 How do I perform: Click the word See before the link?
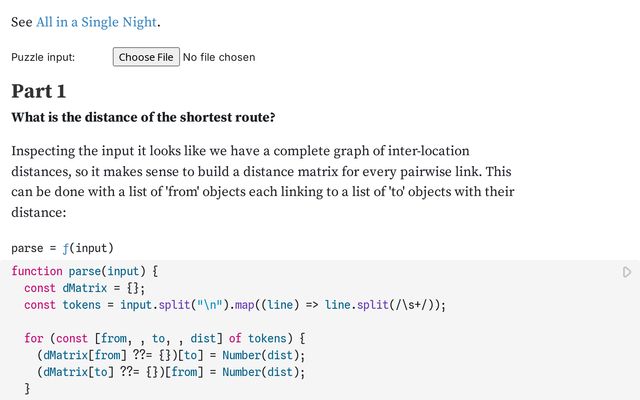coord(21,22)
